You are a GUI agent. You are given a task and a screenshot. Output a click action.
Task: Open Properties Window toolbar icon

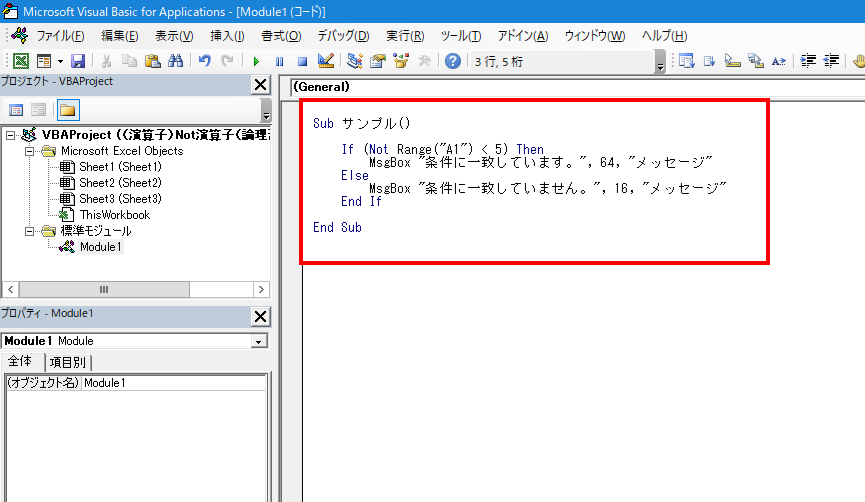point(378,61)
